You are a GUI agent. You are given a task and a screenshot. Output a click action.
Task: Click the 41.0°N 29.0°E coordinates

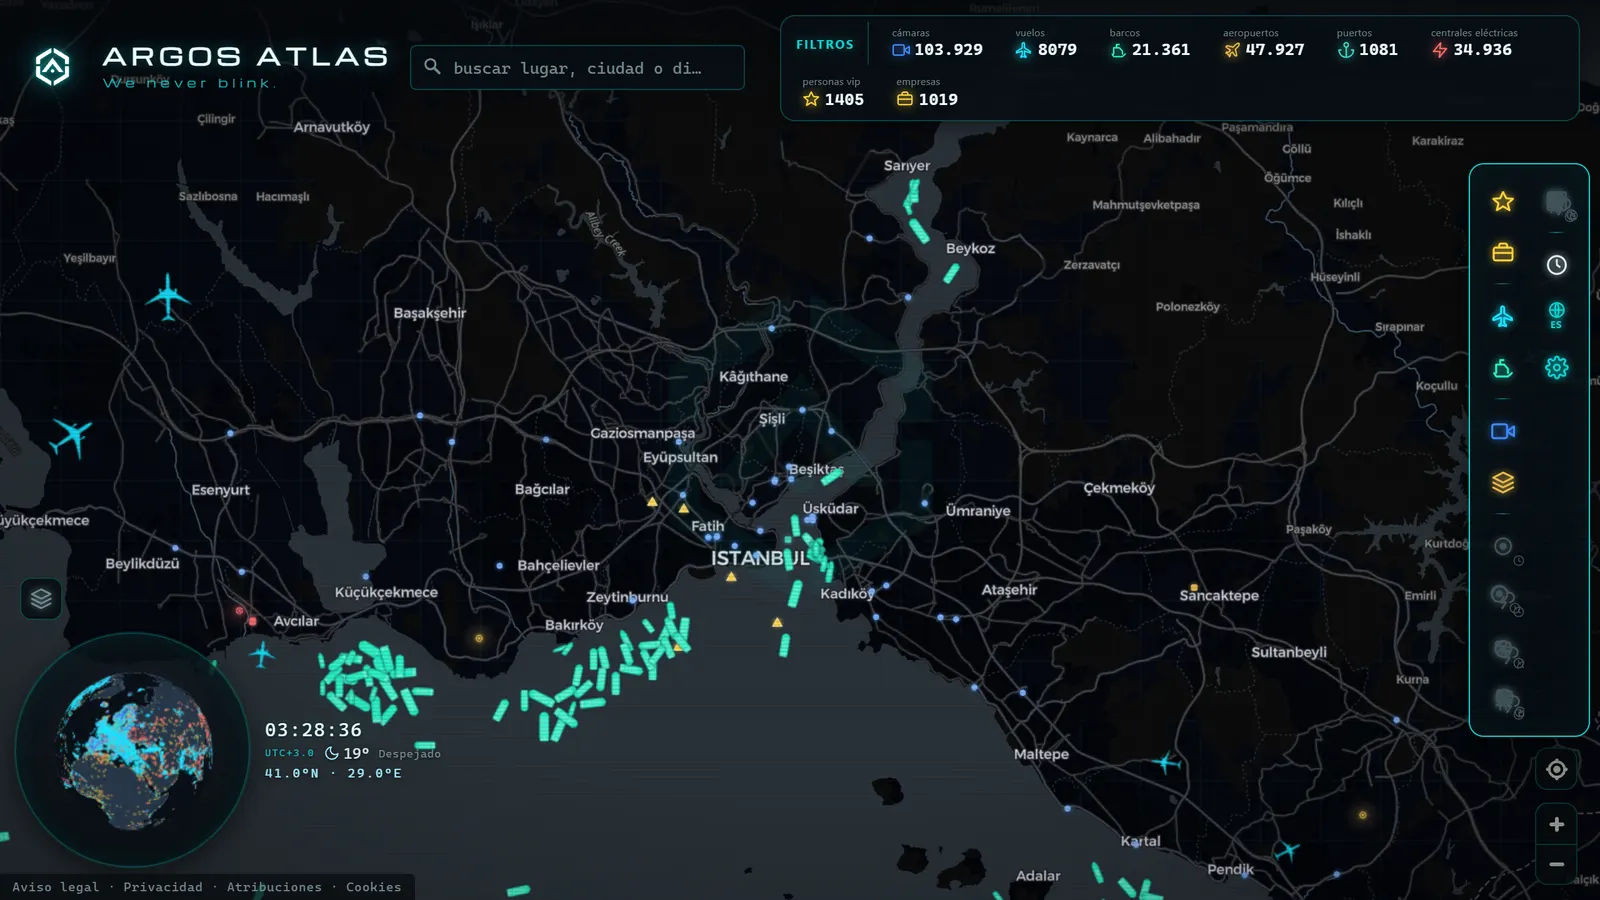(x=333, y=773)
